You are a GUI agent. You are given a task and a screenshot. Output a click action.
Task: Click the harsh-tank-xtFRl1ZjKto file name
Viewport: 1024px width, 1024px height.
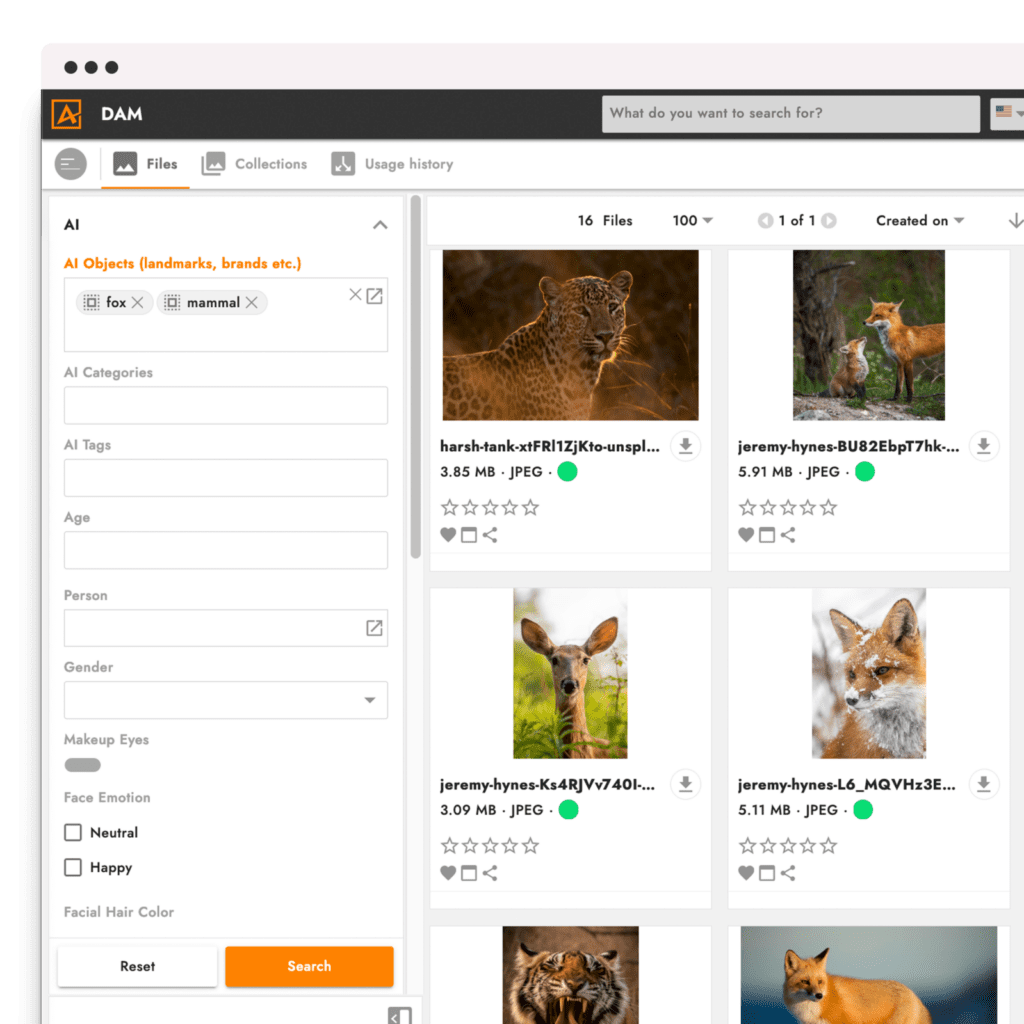point(550,447)
